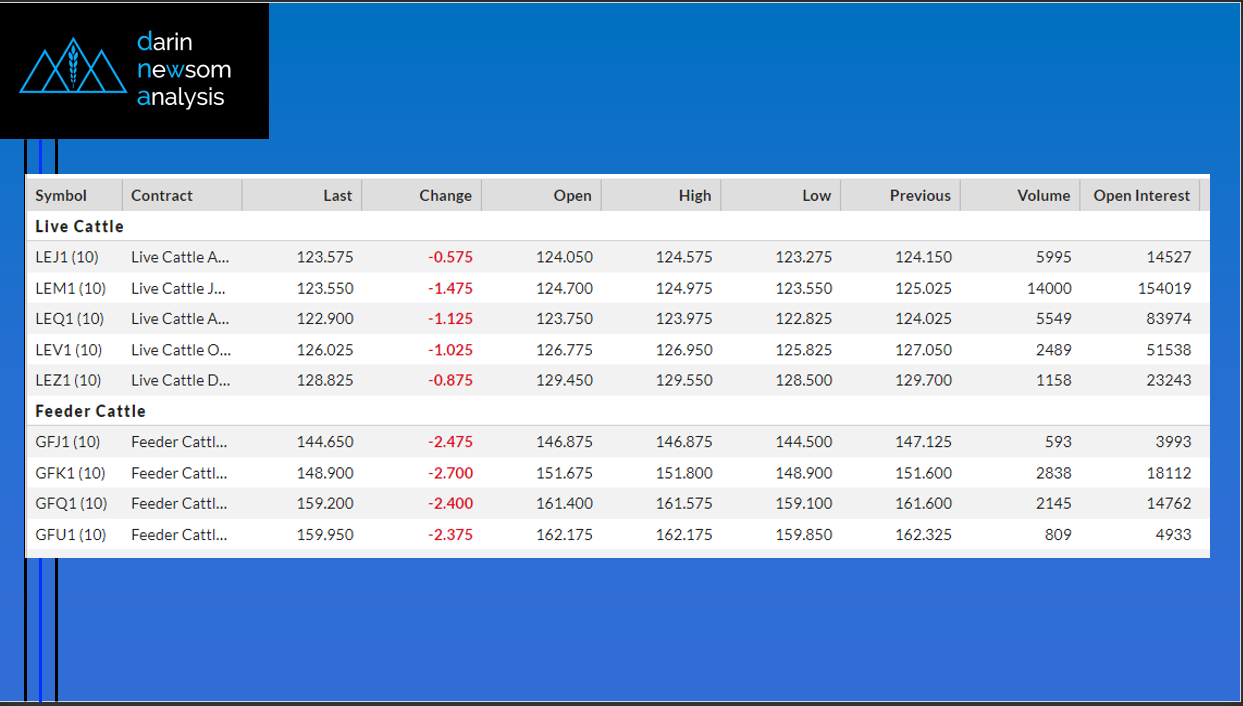1243x706 pixels.
Task: Sort table by Symbol column header
Action: [x=61, y=196]
